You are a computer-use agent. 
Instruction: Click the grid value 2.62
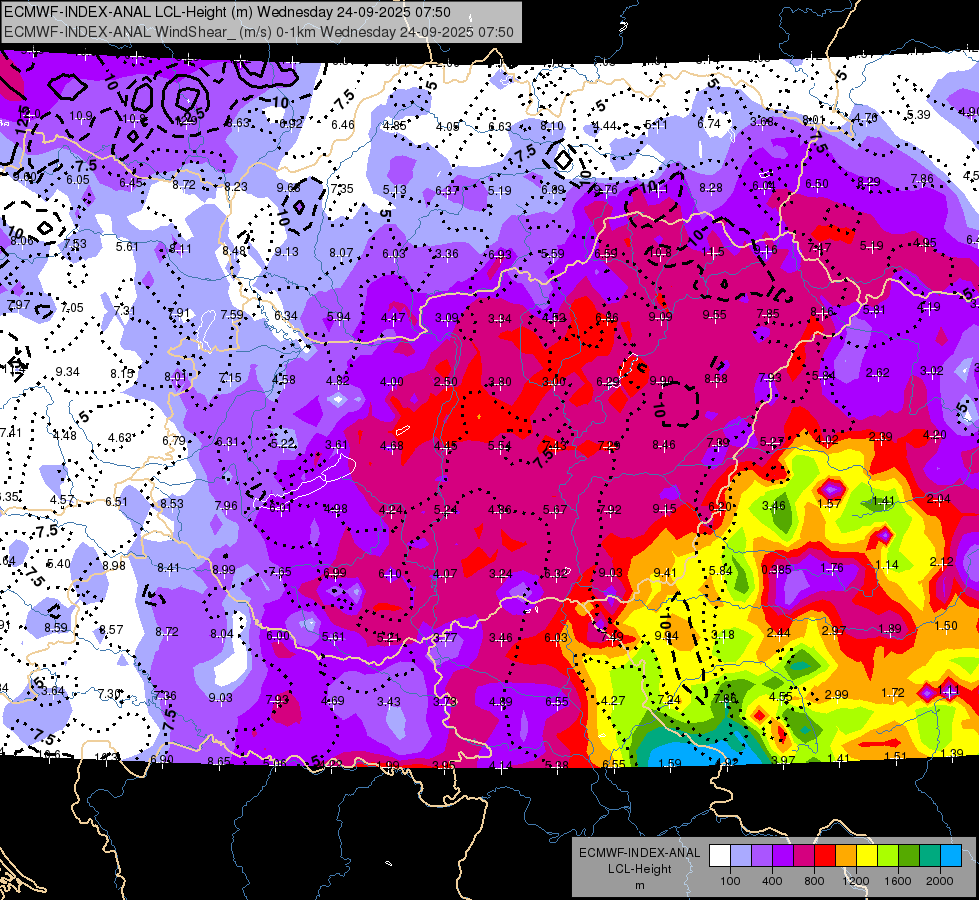click(878, 373)
